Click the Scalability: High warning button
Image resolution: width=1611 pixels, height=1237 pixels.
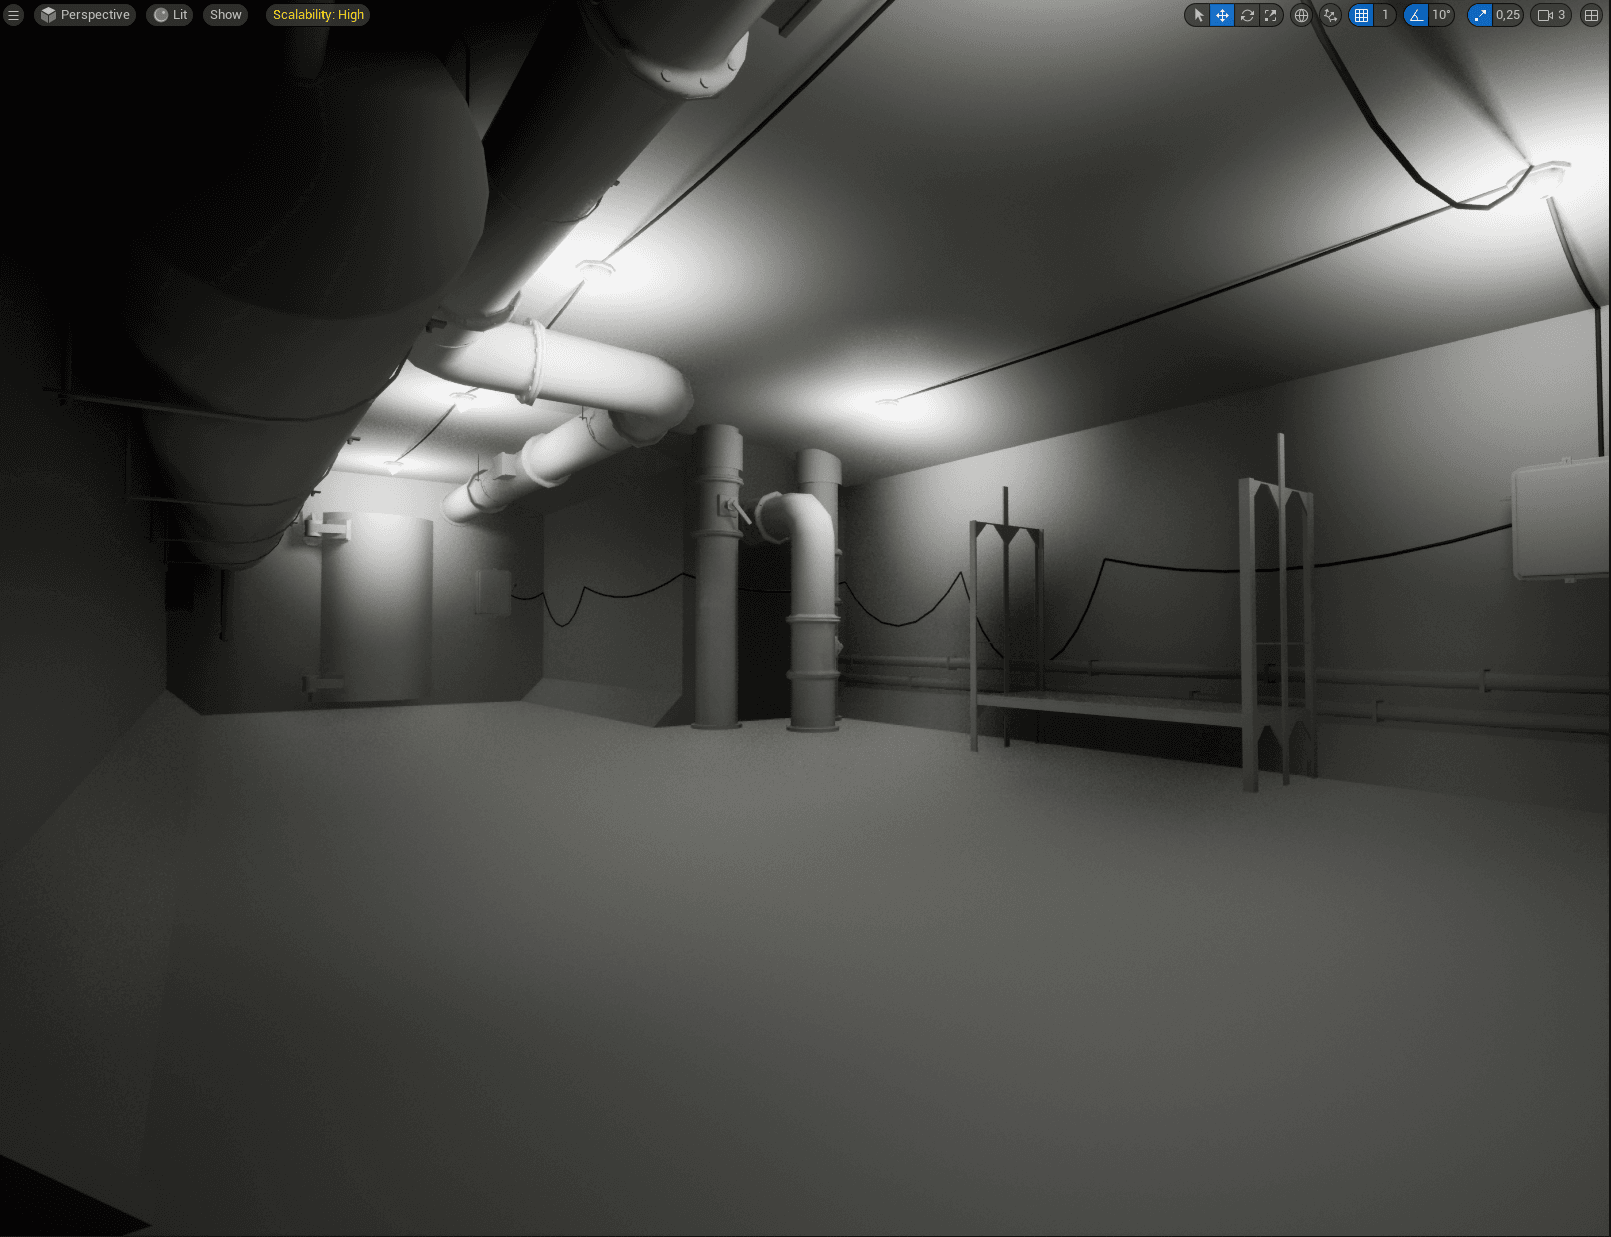[318, 15]
